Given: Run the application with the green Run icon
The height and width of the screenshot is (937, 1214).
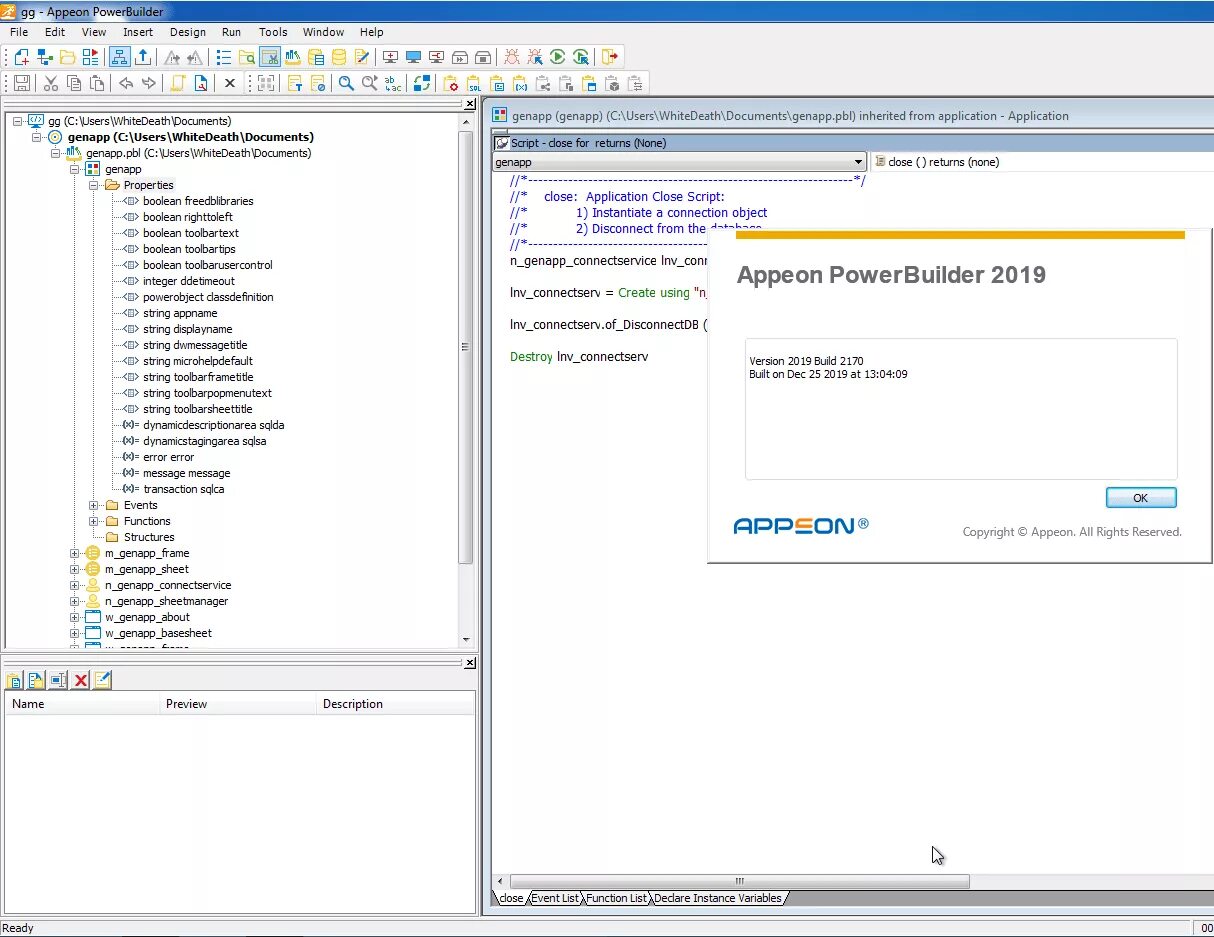Looking at the screenshot, I should click(557, 57).
